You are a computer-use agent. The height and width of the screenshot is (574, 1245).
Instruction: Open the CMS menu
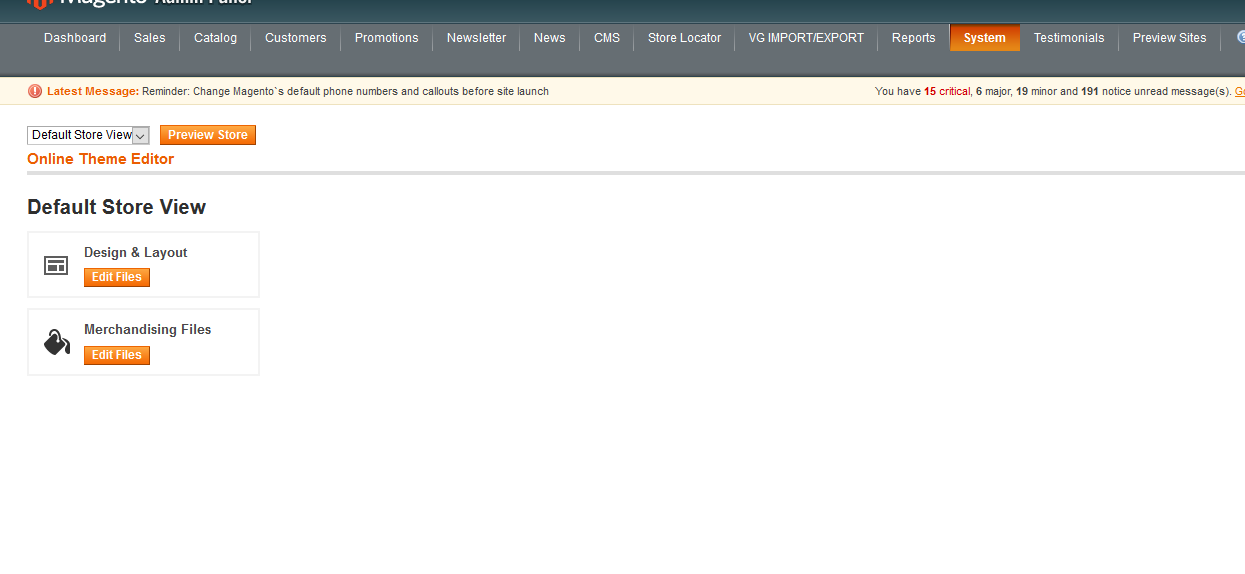pos(607,38)
